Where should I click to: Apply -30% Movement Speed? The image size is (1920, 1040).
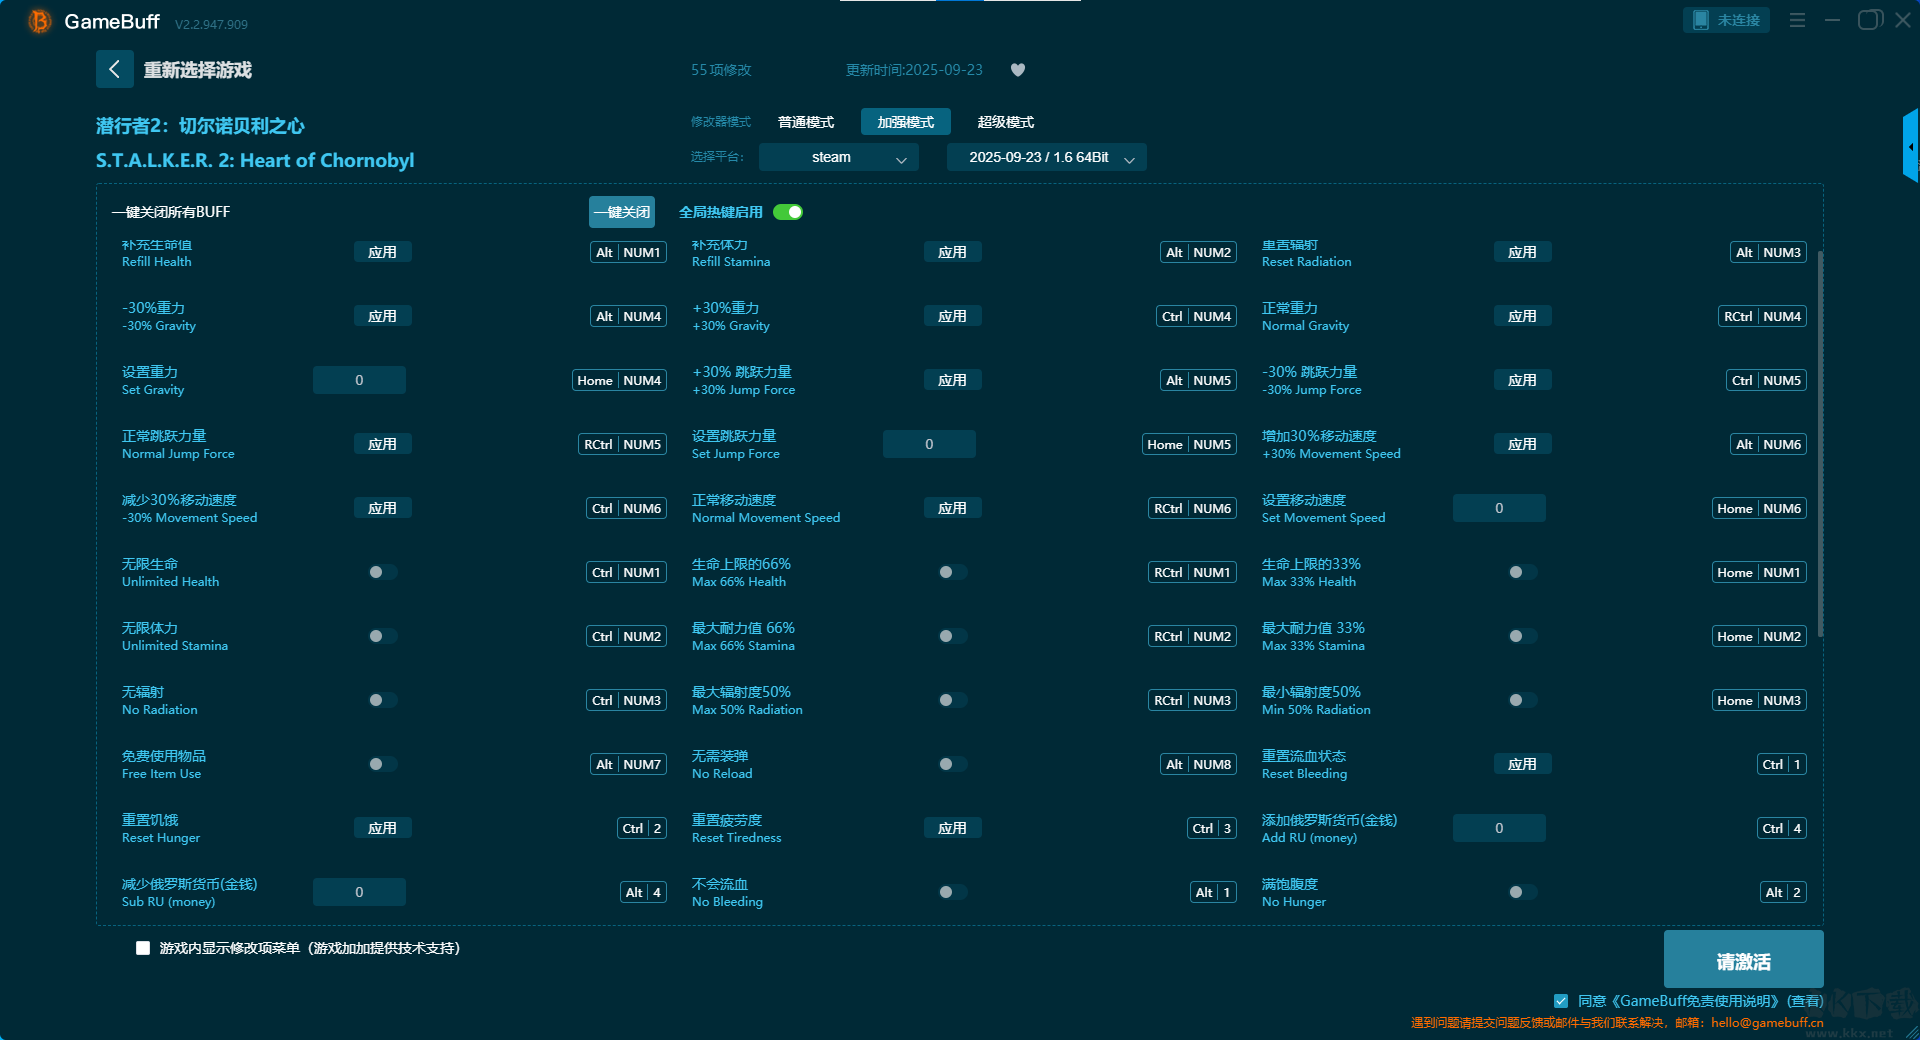[382, 508]
